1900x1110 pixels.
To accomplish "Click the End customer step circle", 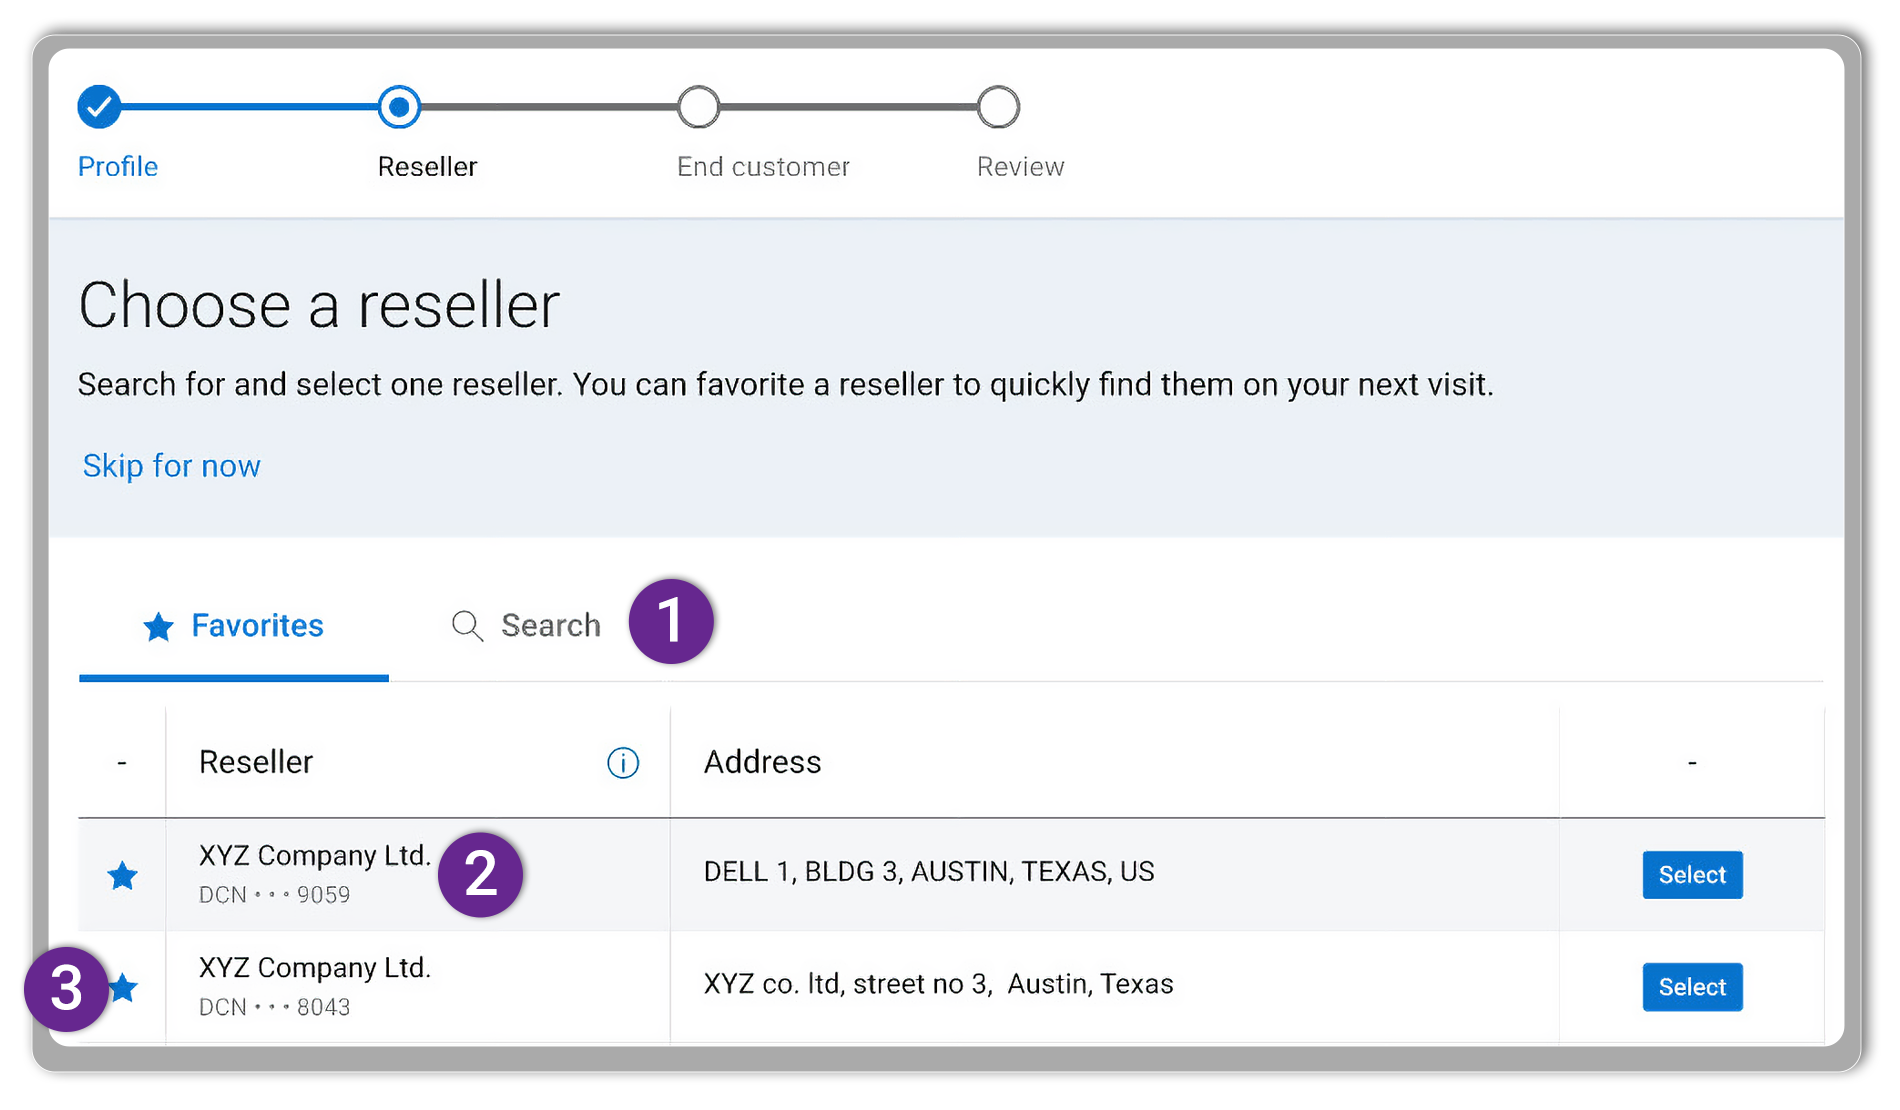I will [698, 107].
